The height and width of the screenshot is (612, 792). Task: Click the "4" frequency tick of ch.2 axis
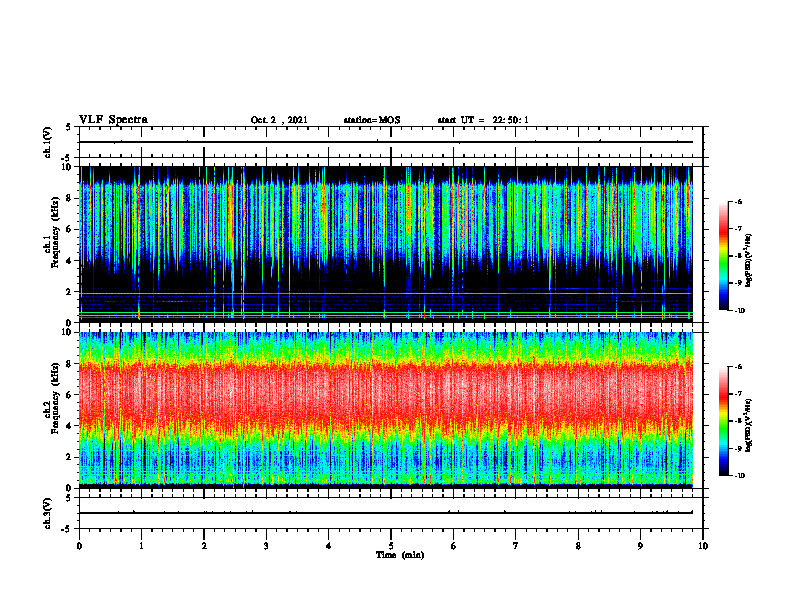coord(70,426)
